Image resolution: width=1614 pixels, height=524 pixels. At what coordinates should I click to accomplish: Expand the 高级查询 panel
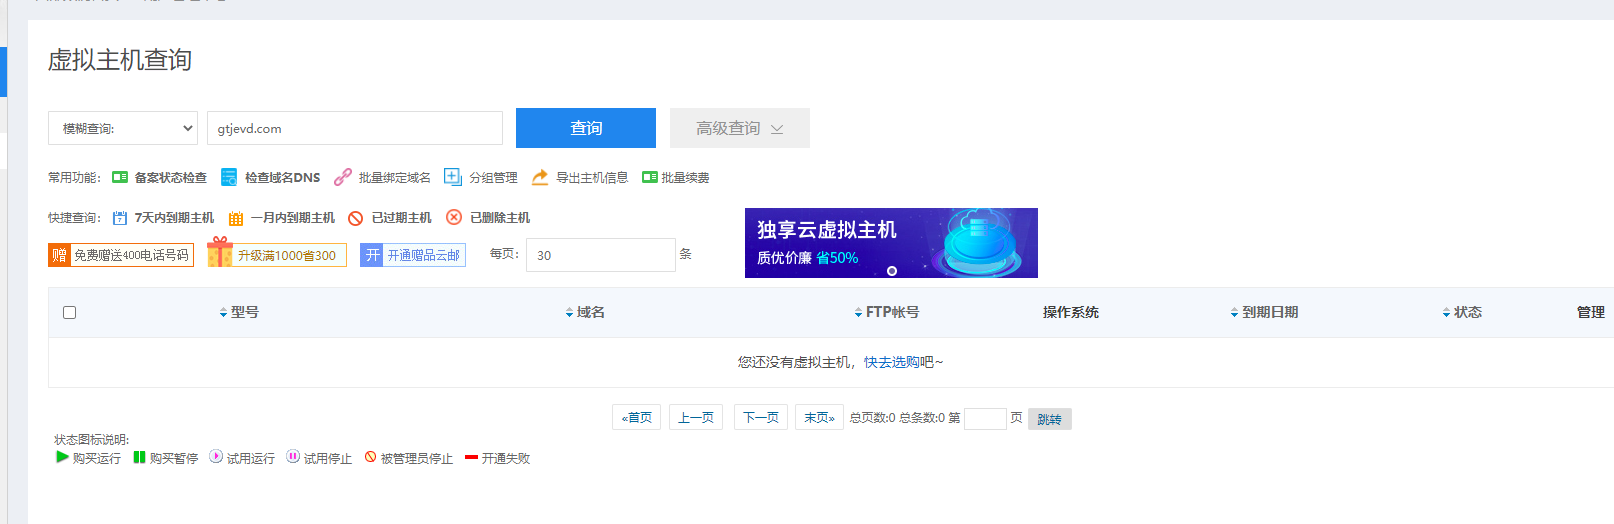pos(739,128)
